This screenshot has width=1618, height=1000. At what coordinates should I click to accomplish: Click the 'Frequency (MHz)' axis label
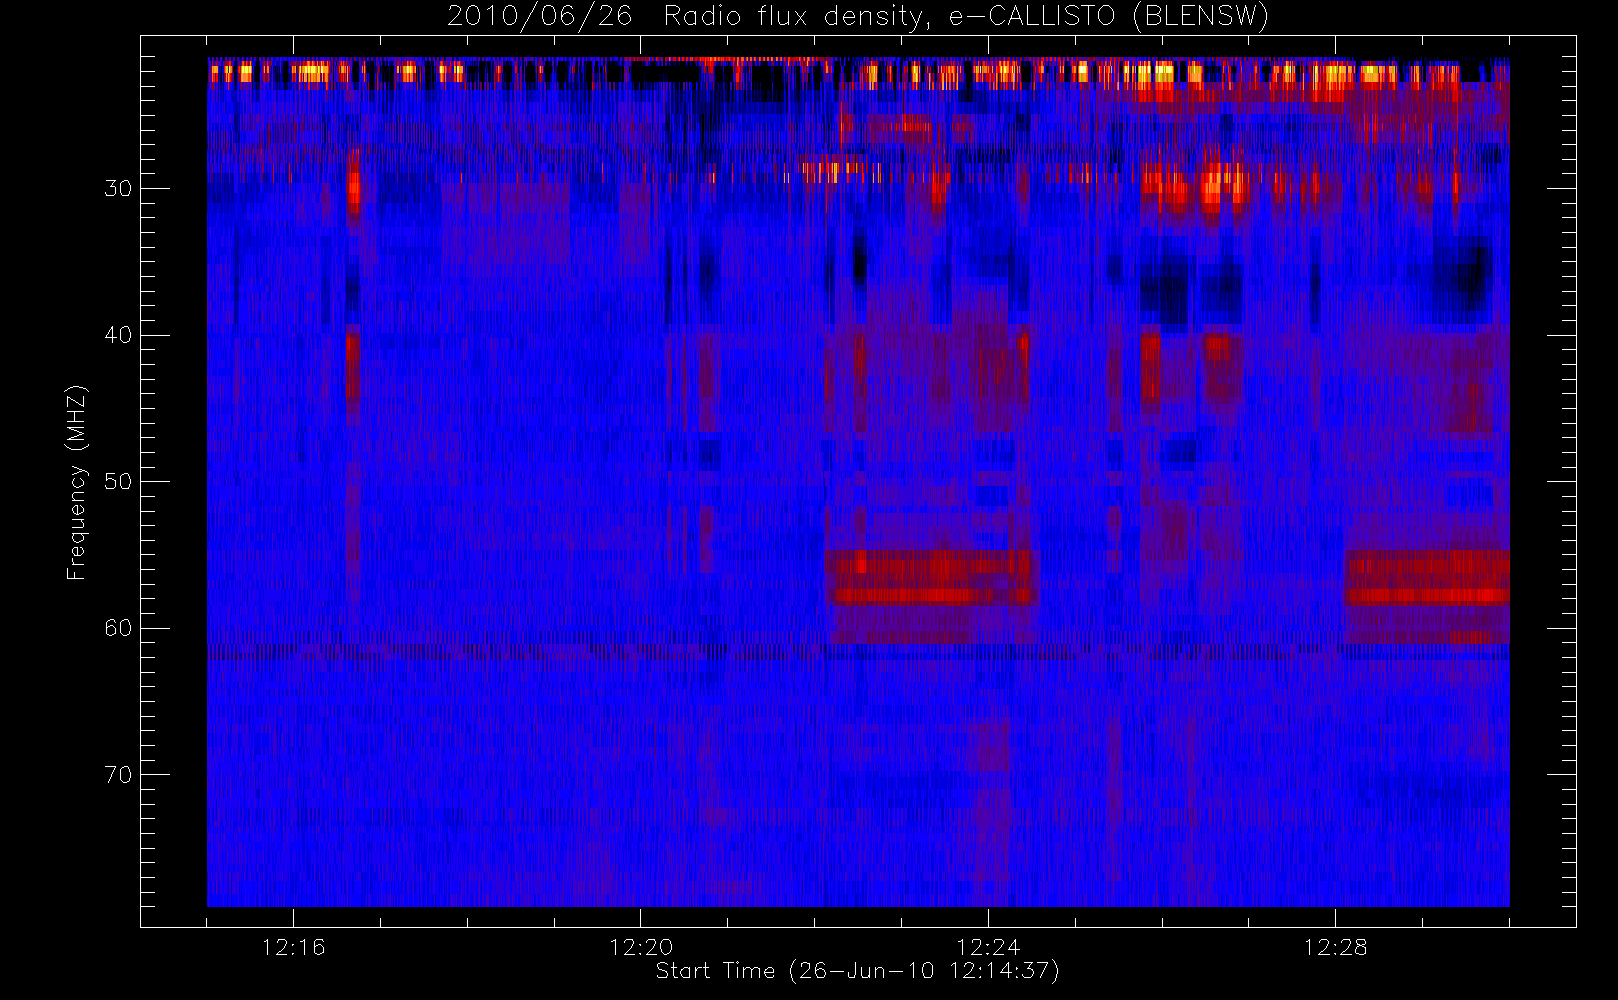[76, 482]
